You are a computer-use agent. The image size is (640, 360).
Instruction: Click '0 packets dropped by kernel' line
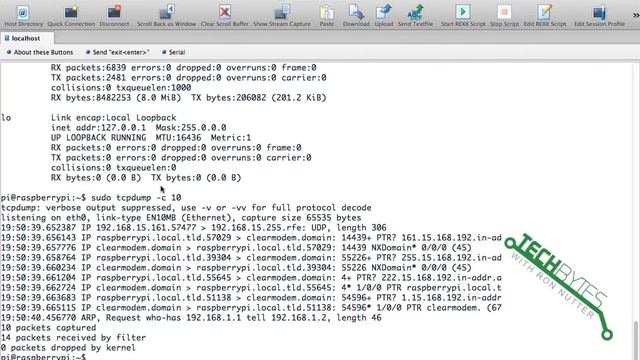coord(68,348)
